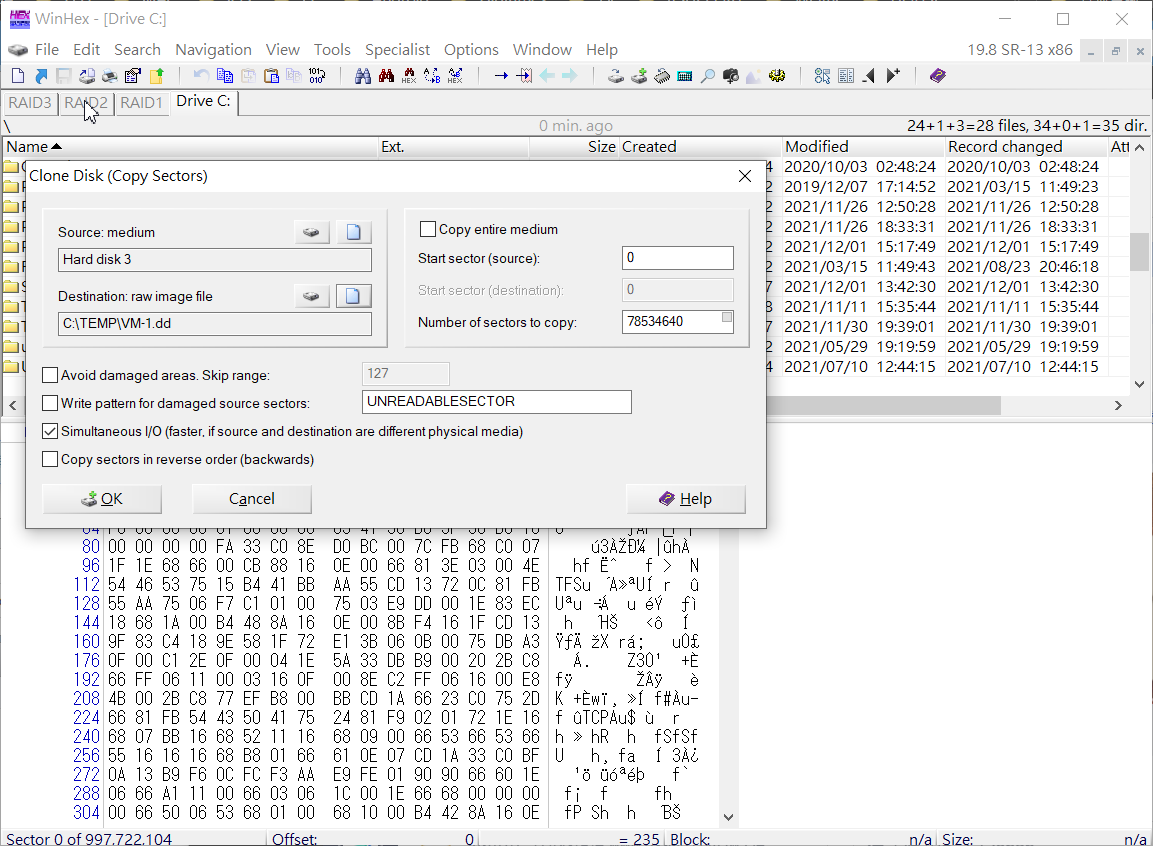Click the toolbar icon with circles and cursor
Screen dimensions: 1153x846
click(823, 76)
